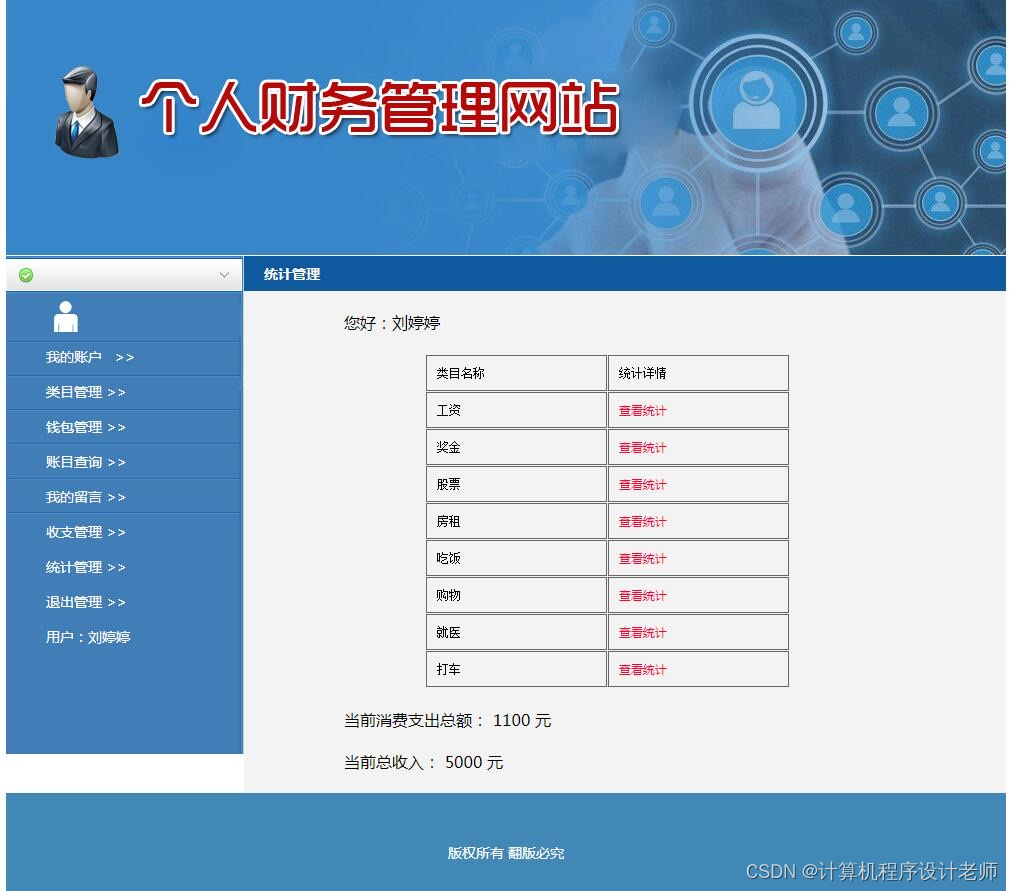Open 收支管理 in sidebar

coord(85,531)
